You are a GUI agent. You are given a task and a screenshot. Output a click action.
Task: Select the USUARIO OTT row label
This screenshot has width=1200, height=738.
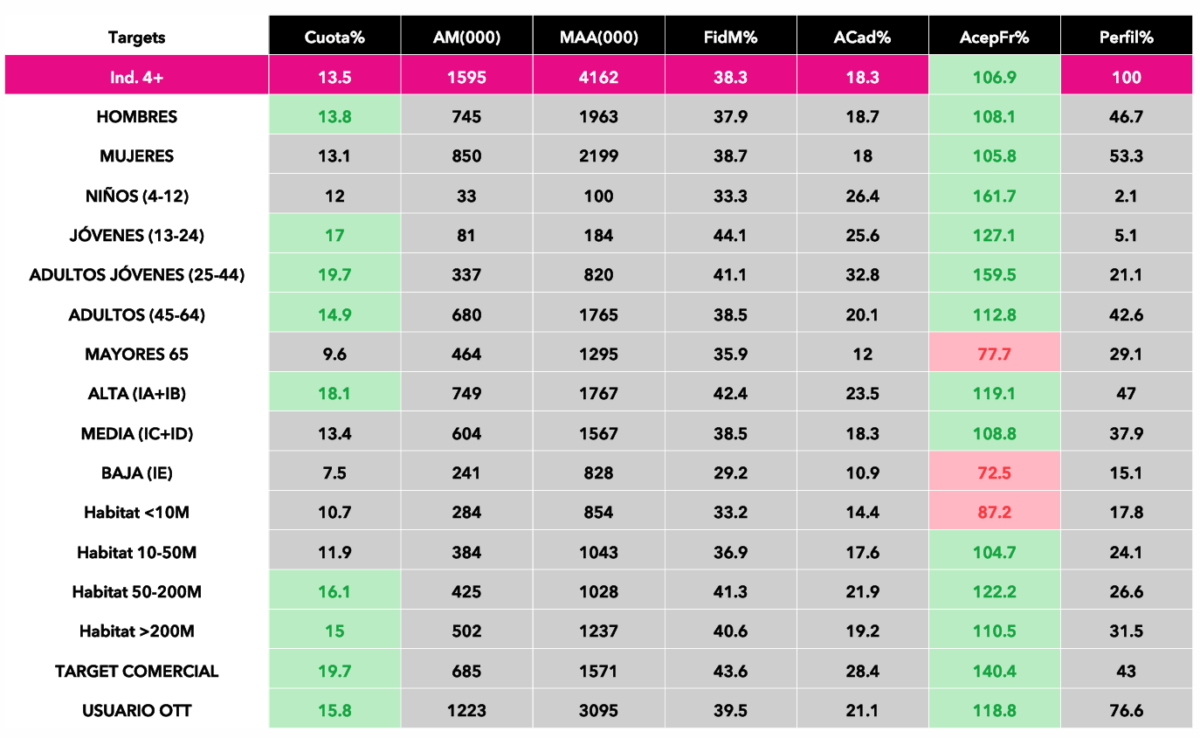pyautogui.click(x=137, y=711)
